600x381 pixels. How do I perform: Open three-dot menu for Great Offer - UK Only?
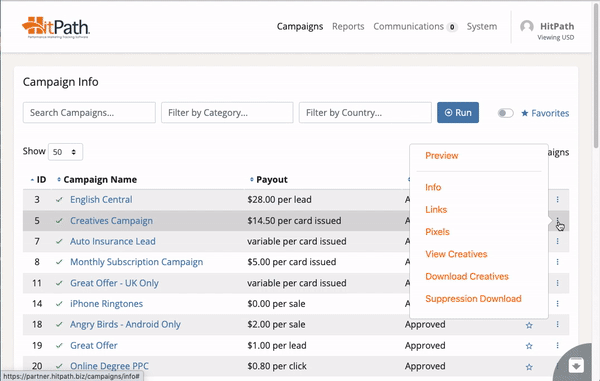coord(558,283)
